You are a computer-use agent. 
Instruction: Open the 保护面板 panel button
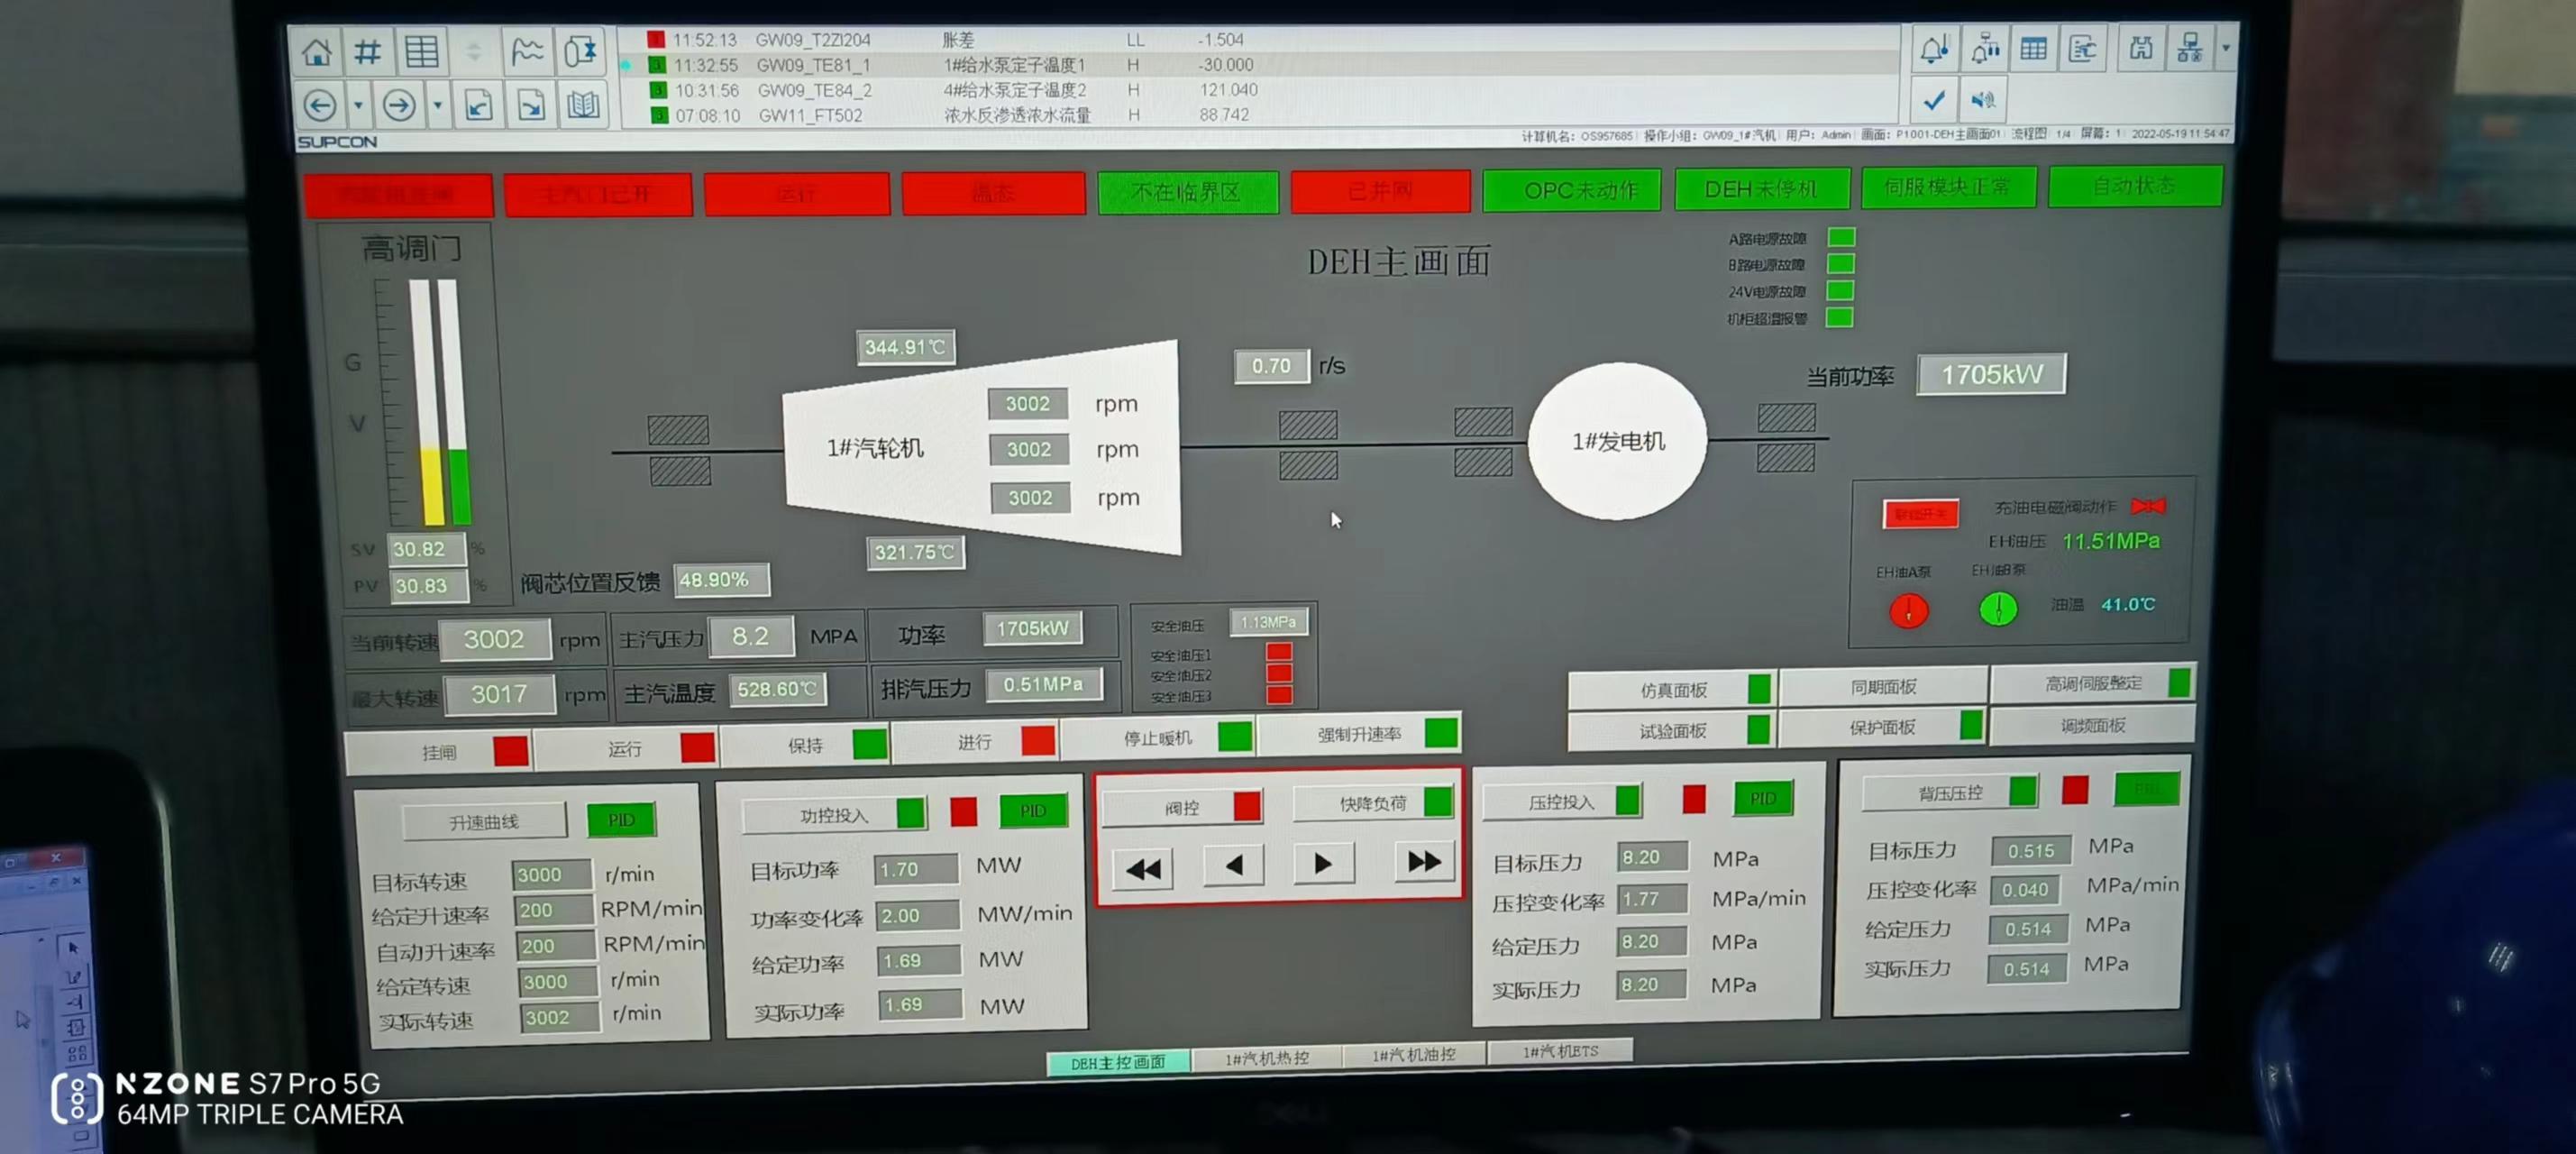click(1882, 727)
